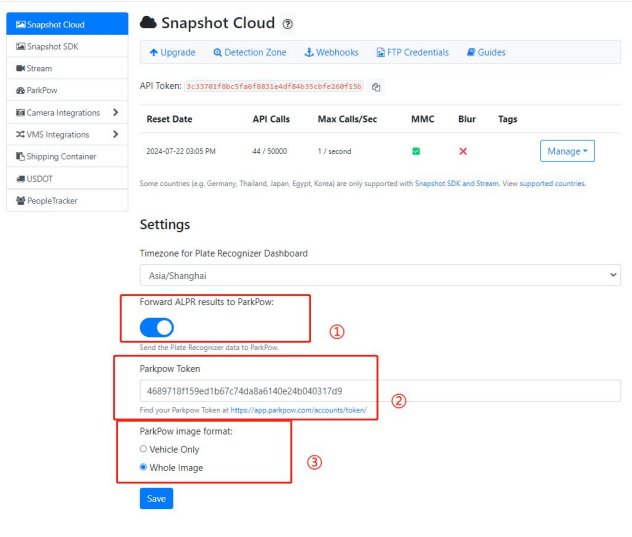Screen dimensions: 632x537
Task: Open the ParkPow sidebar entry
Action: point(67,90)
